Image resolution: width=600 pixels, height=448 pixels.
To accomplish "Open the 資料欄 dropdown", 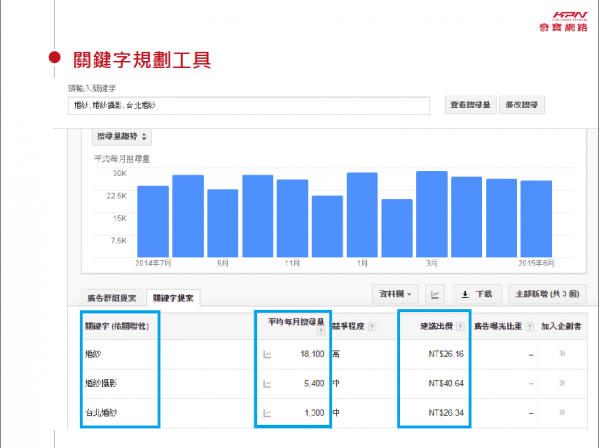I will [x=395, y=294].
